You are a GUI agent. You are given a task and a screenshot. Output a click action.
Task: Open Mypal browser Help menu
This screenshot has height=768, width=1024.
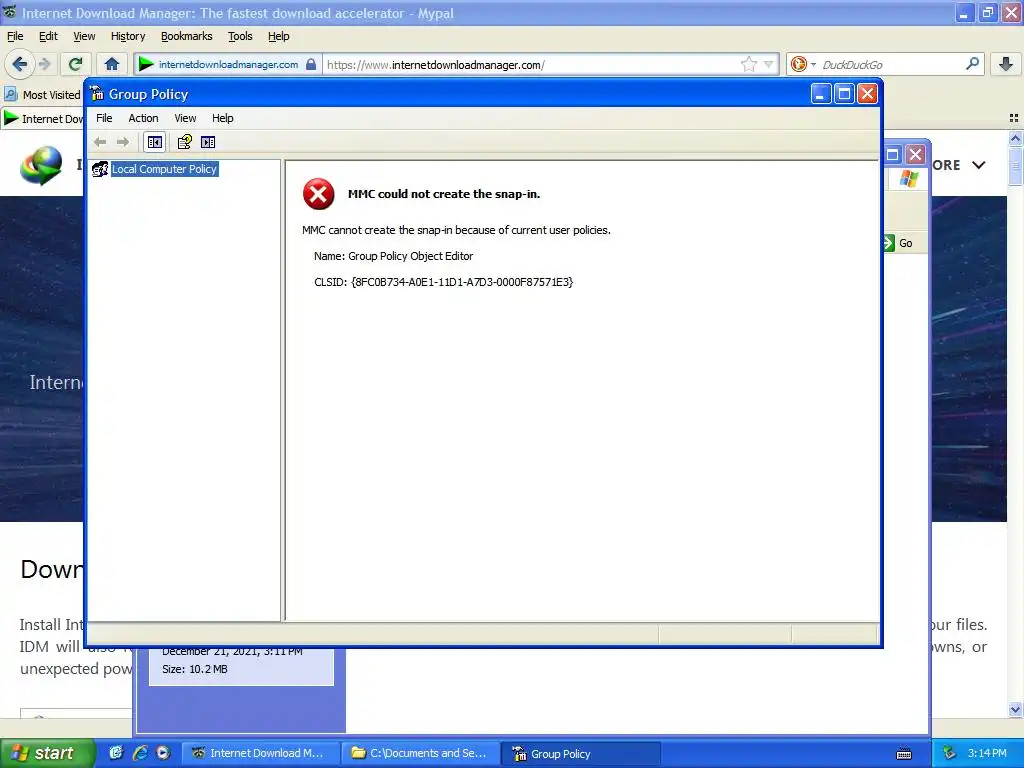(x=278, y=37)
